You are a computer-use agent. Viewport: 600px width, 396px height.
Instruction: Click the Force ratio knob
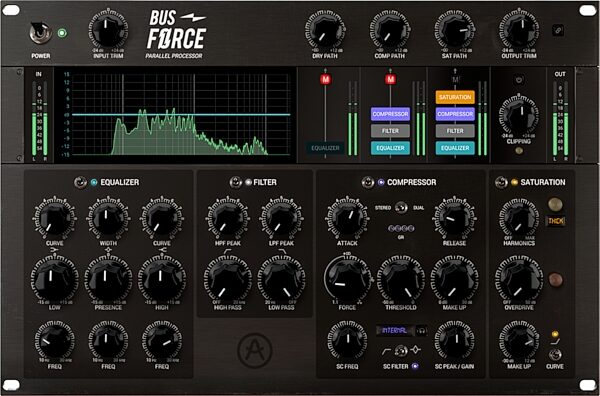(347, 279)
